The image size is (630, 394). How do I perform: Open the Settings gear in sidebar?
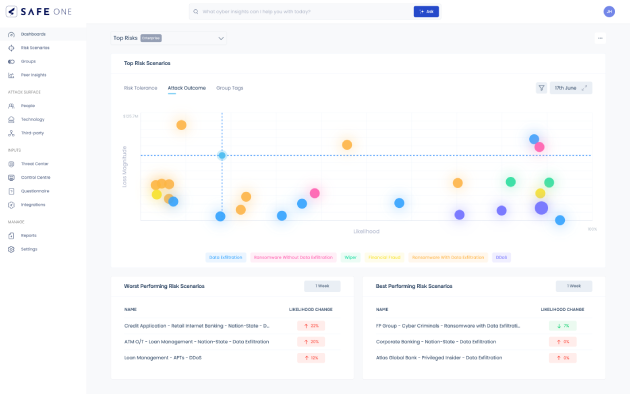pyautogui.click(x=11, y=249)
